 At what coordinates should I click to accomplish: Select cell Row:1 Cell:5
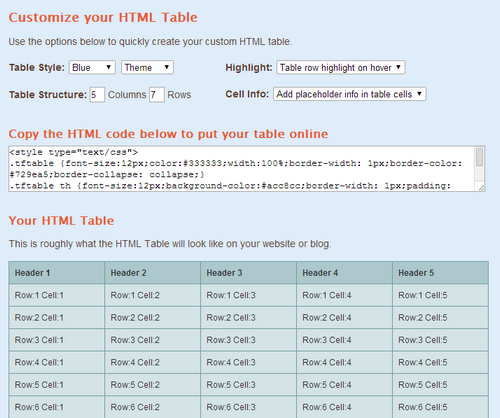click(441, 295)
